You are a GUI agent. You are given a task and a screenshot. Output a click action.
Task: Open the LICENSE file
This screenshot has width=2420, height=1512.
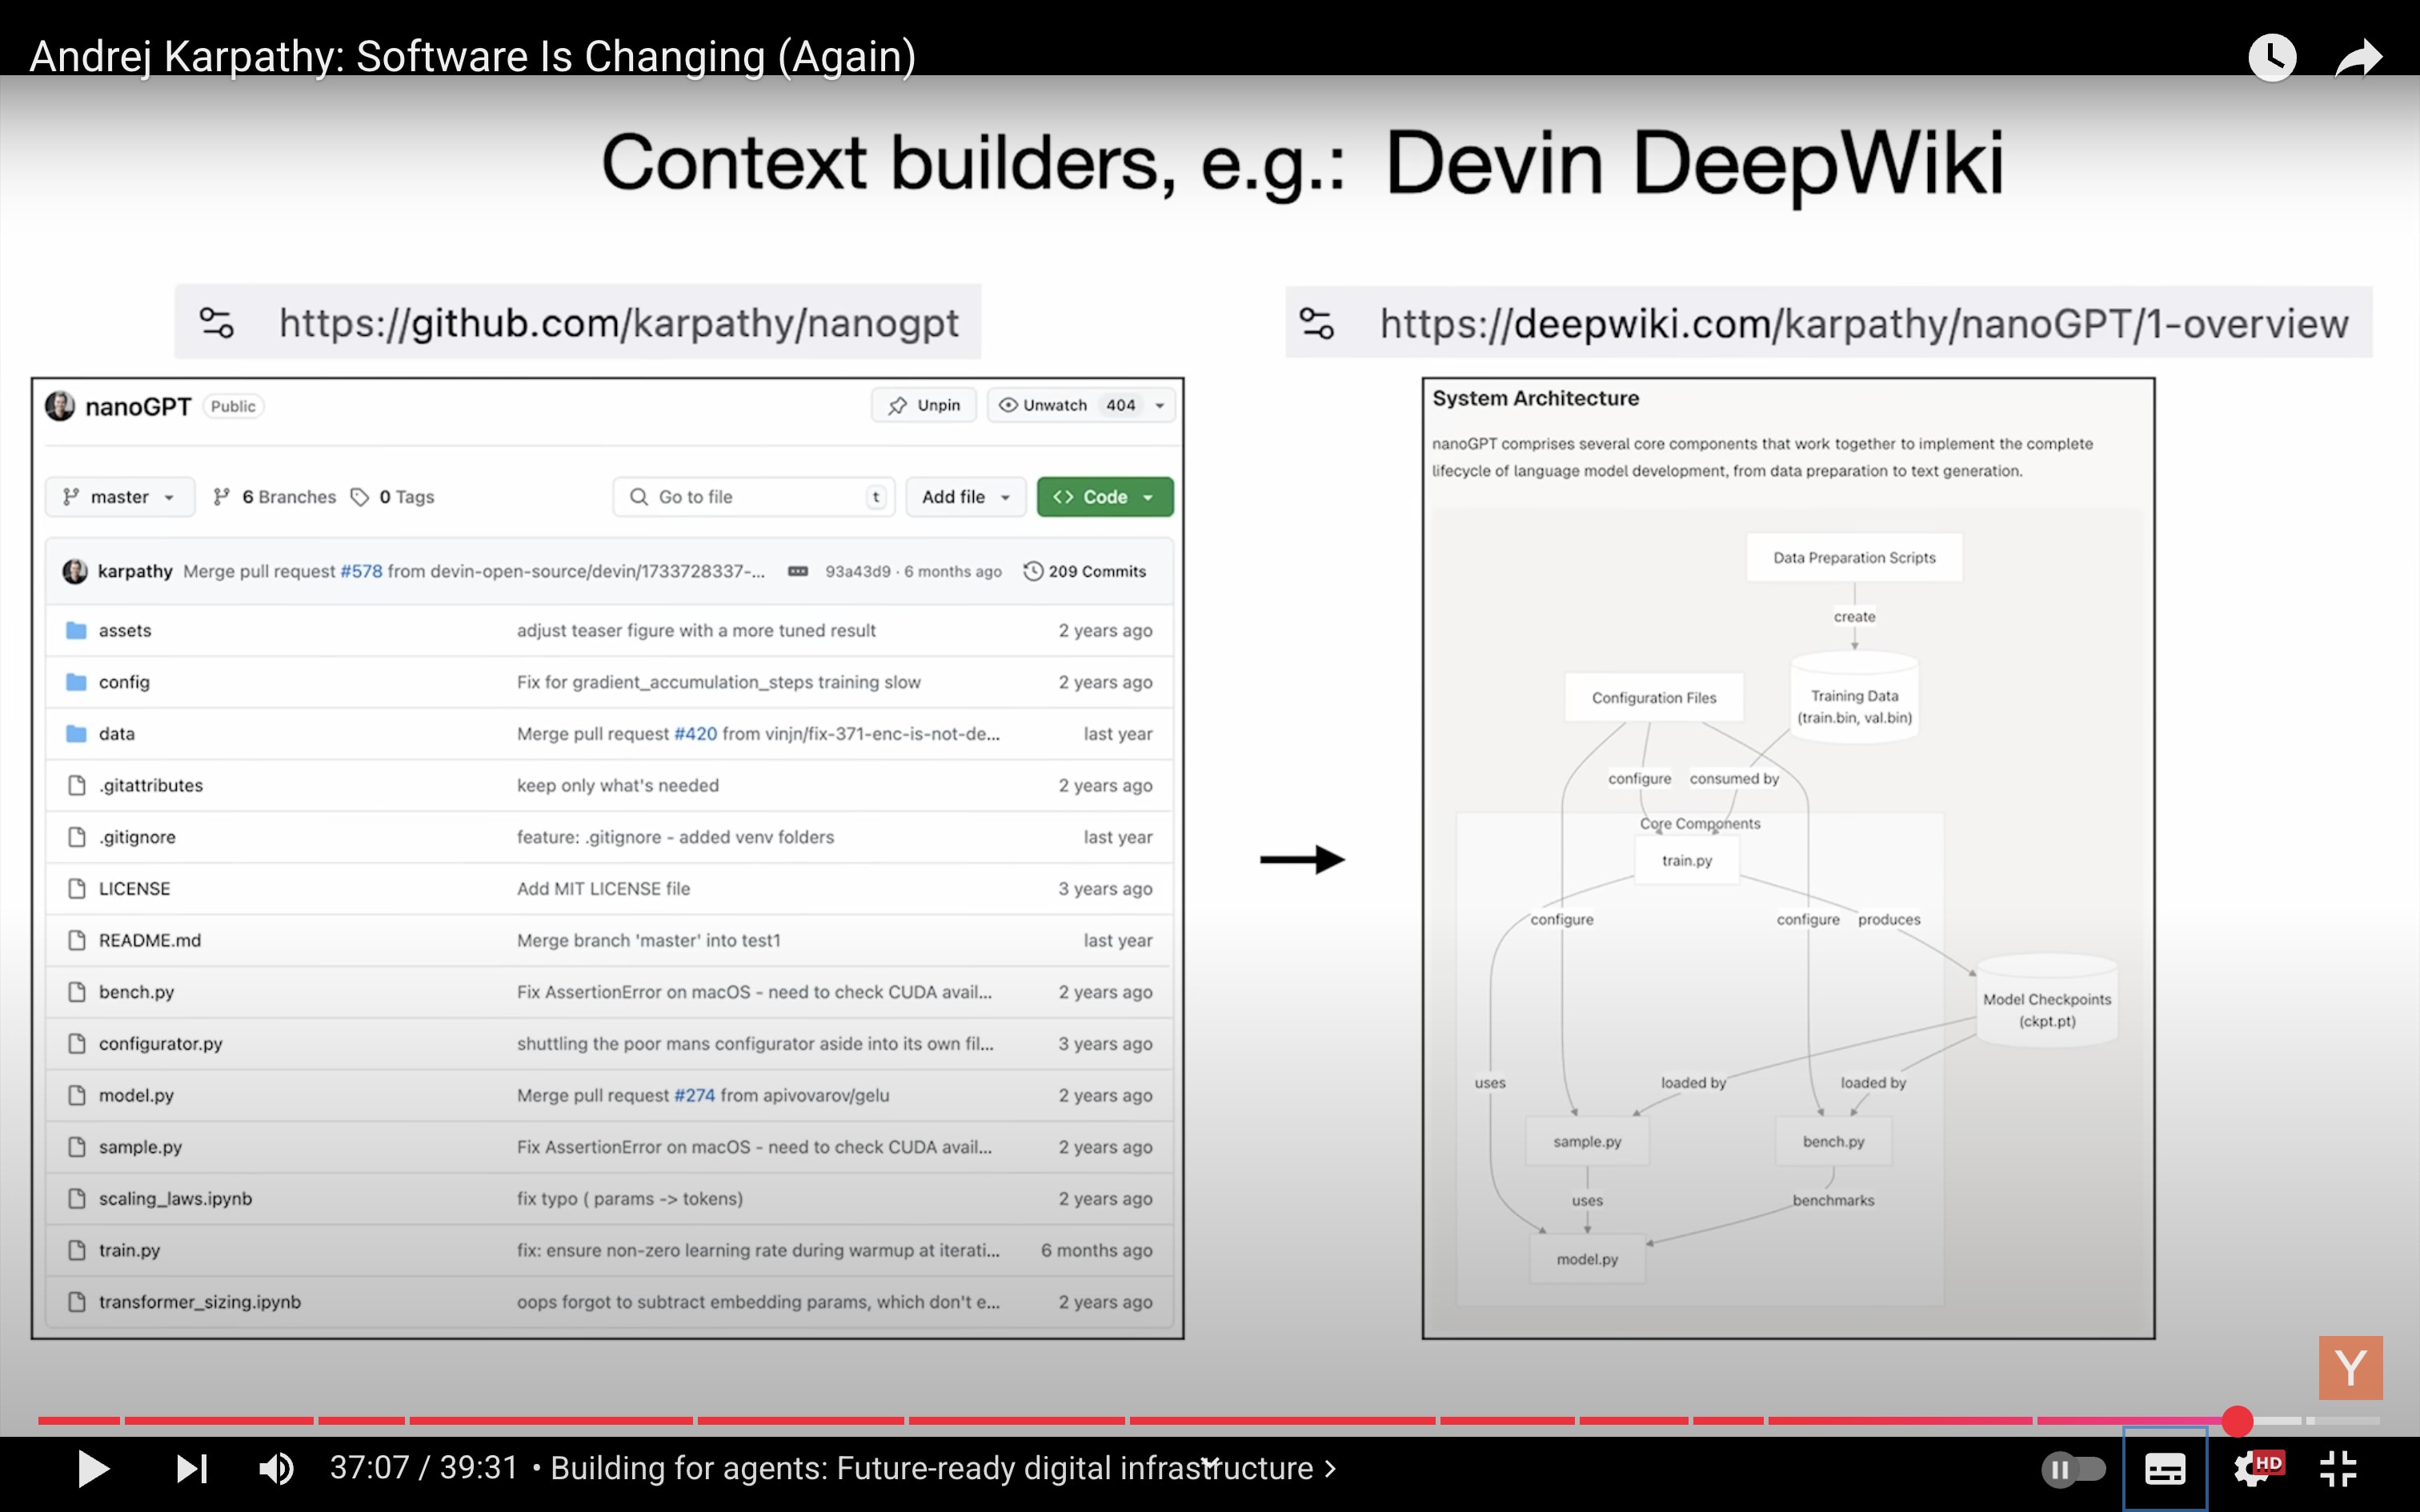click(134, 888)
